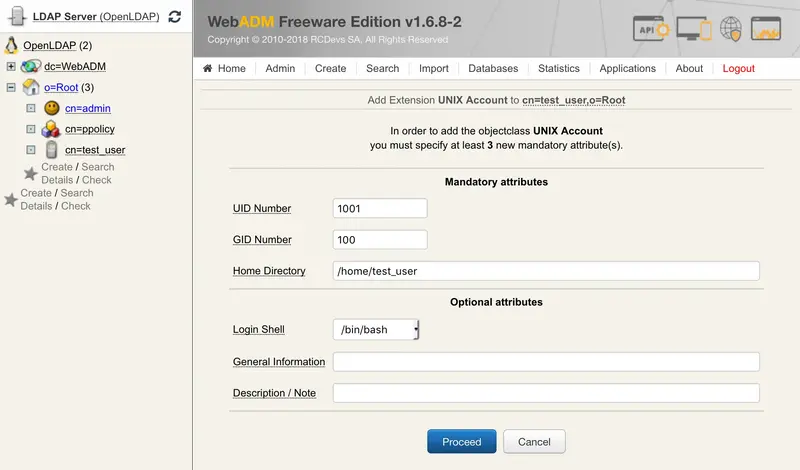This screenshot has height=470, width=800.
Task: Click the globe with shield icon
Action: 731,28
